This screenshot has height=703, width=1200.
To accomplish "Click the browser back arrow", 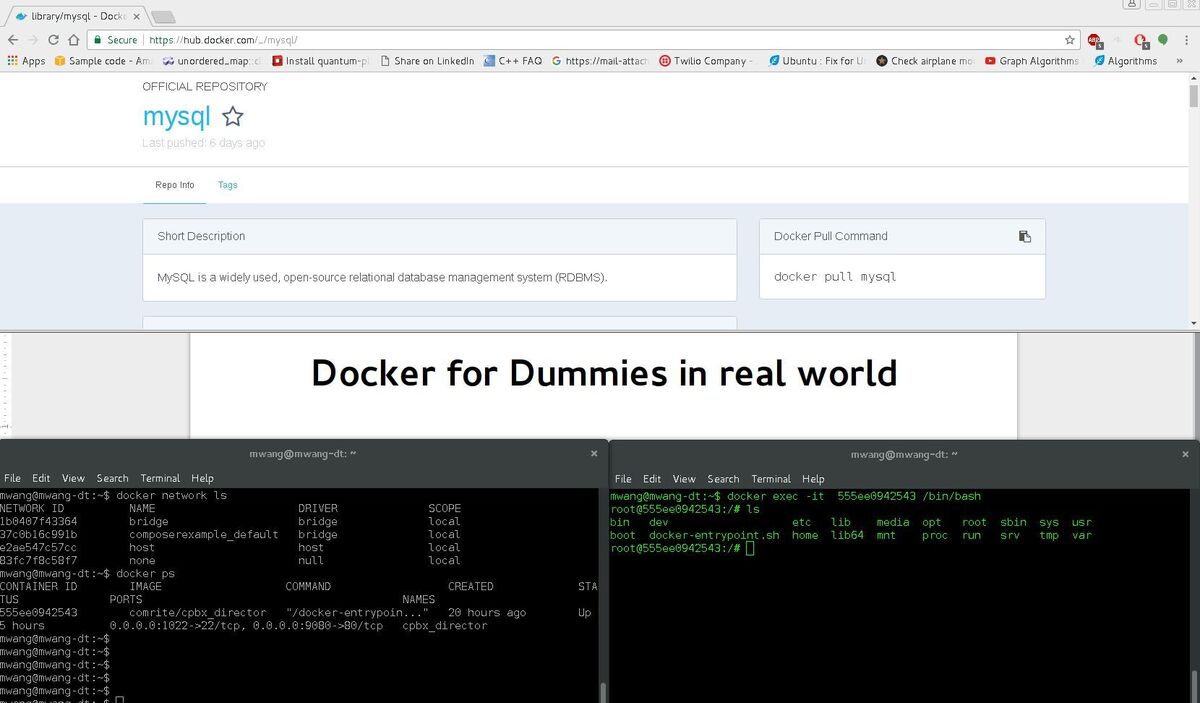I will point(12,40).
